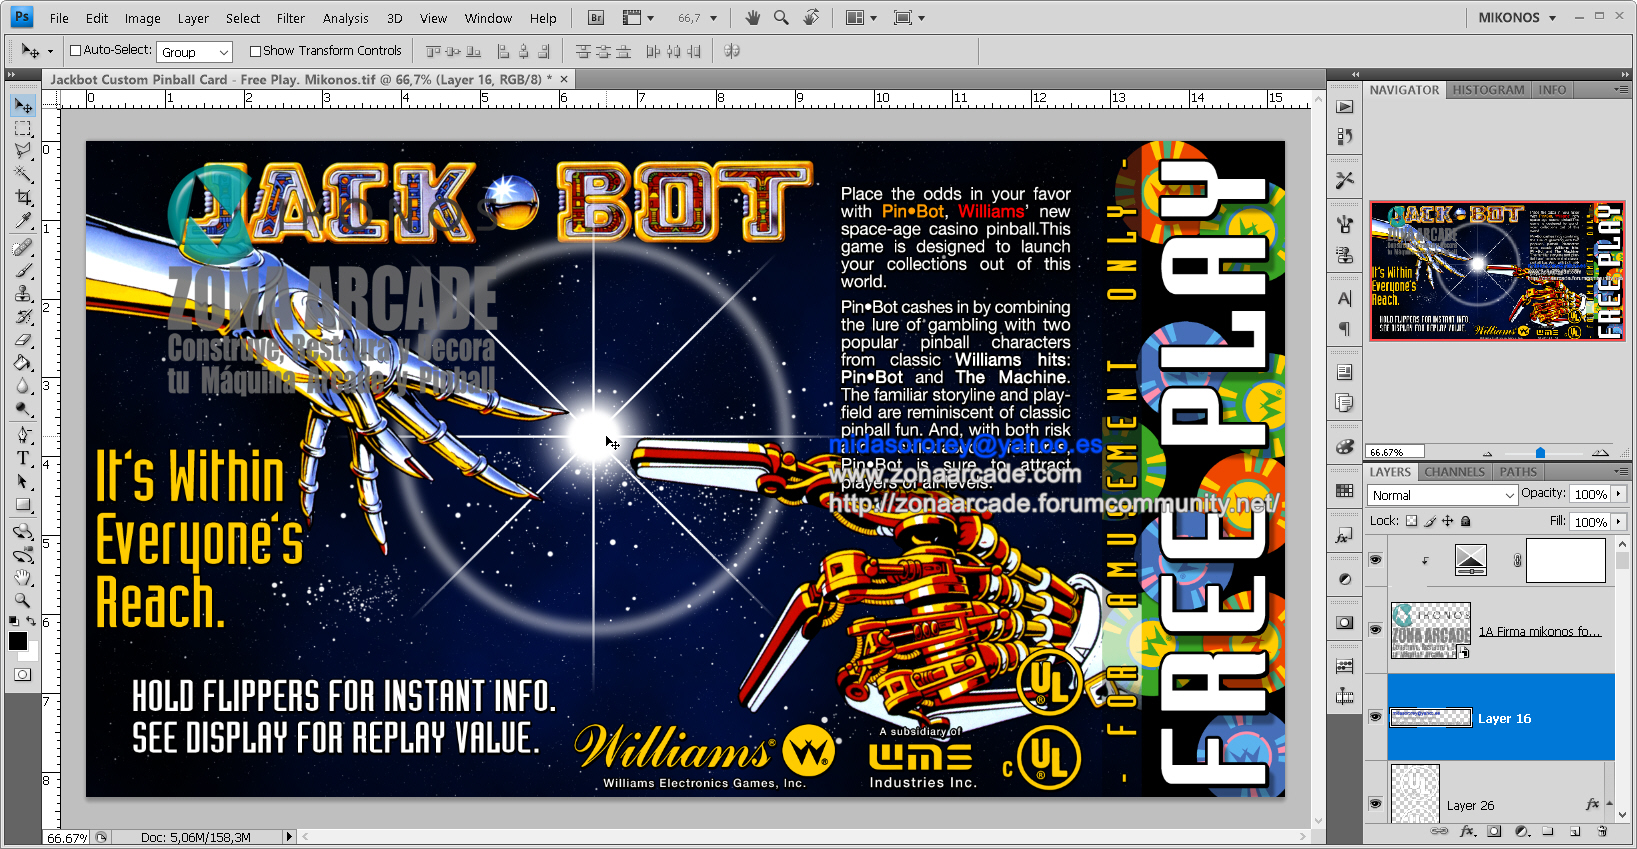Viewport: 1637px width, 849px height.
Task: Select the Zoom tool in toolbox
Action: [23, 600]
